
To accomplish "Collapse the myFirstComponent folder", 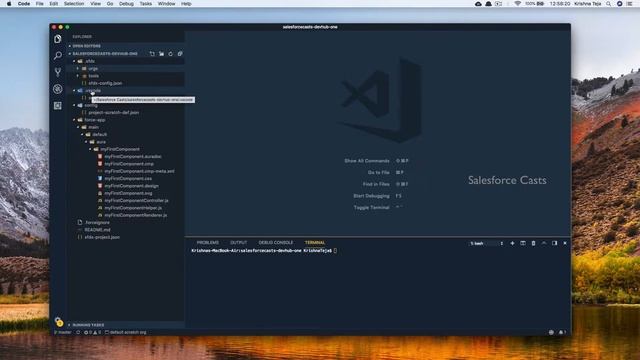I will 120,149.
